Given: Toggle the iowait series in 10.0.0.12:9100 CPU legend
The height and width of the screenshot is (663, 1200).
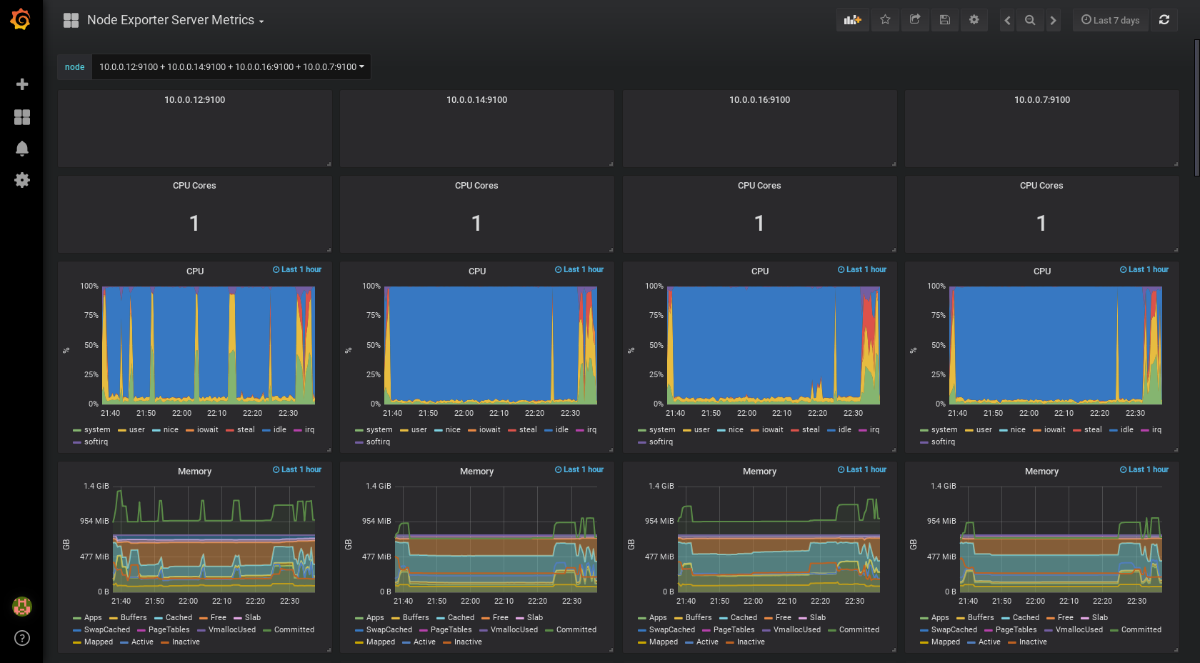Looking at the screenshot, I should (x=207, y=430).
